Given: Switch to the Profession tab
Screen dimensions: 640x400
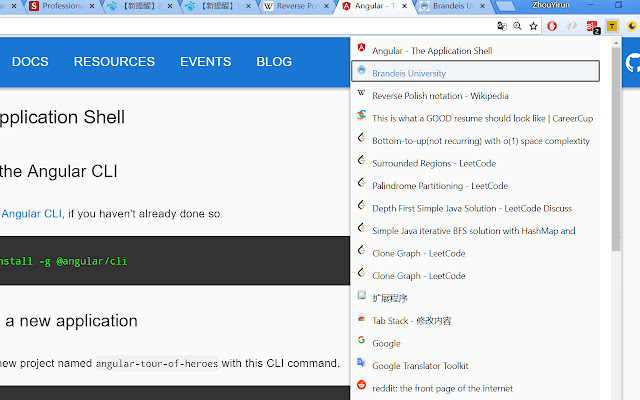Looking at the screenshot, I should (61, 6).
